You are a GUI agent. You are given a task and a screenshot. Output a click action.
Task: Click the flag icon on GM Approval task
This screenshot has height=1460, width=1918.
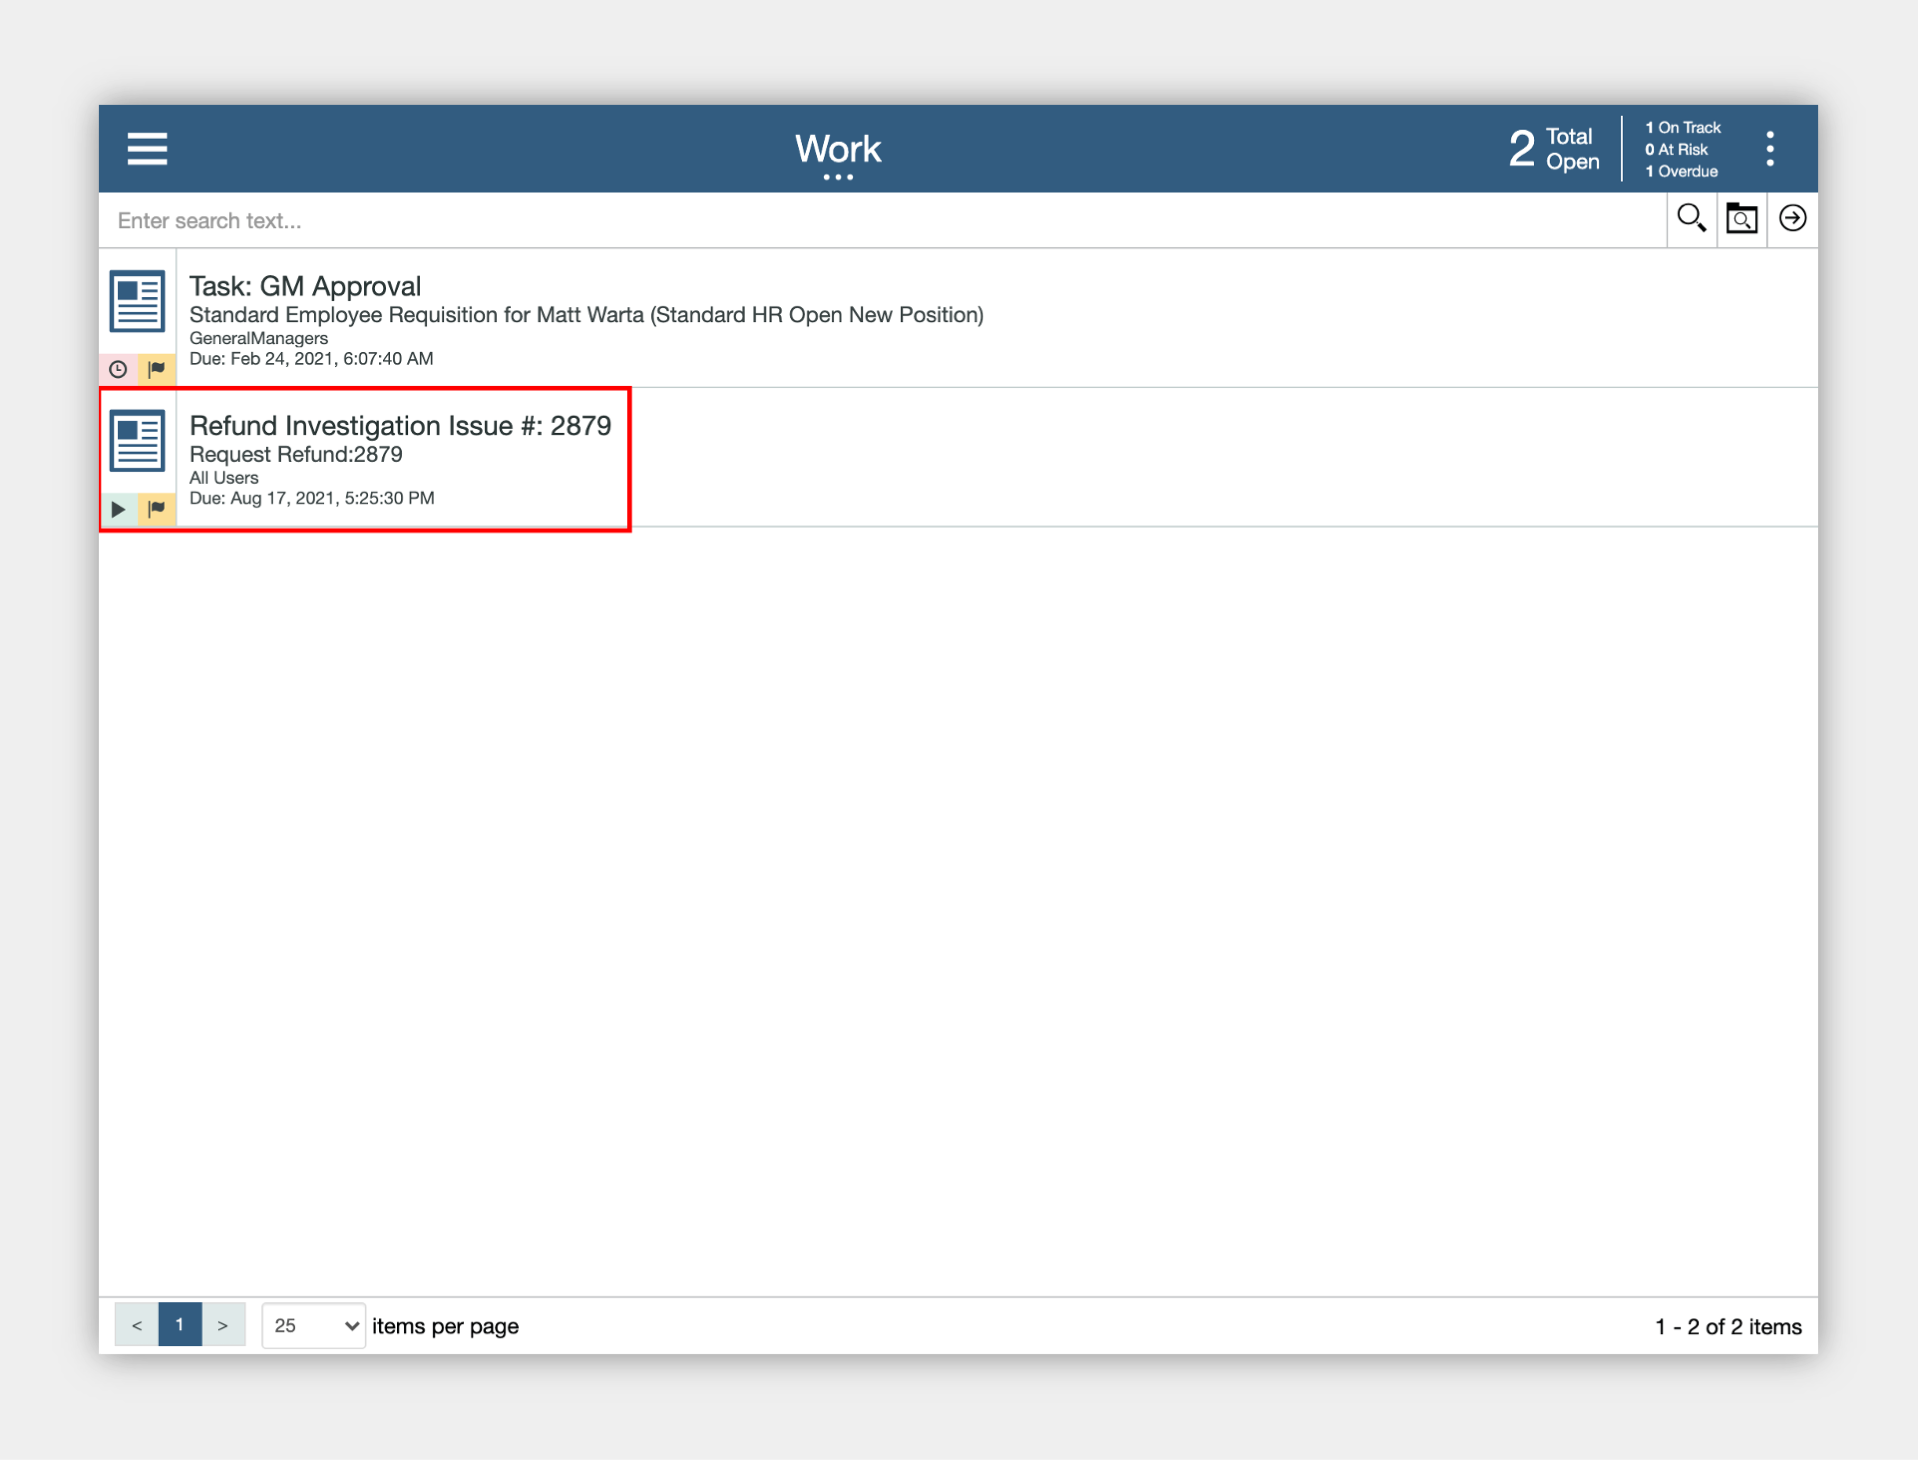point(156,369)
